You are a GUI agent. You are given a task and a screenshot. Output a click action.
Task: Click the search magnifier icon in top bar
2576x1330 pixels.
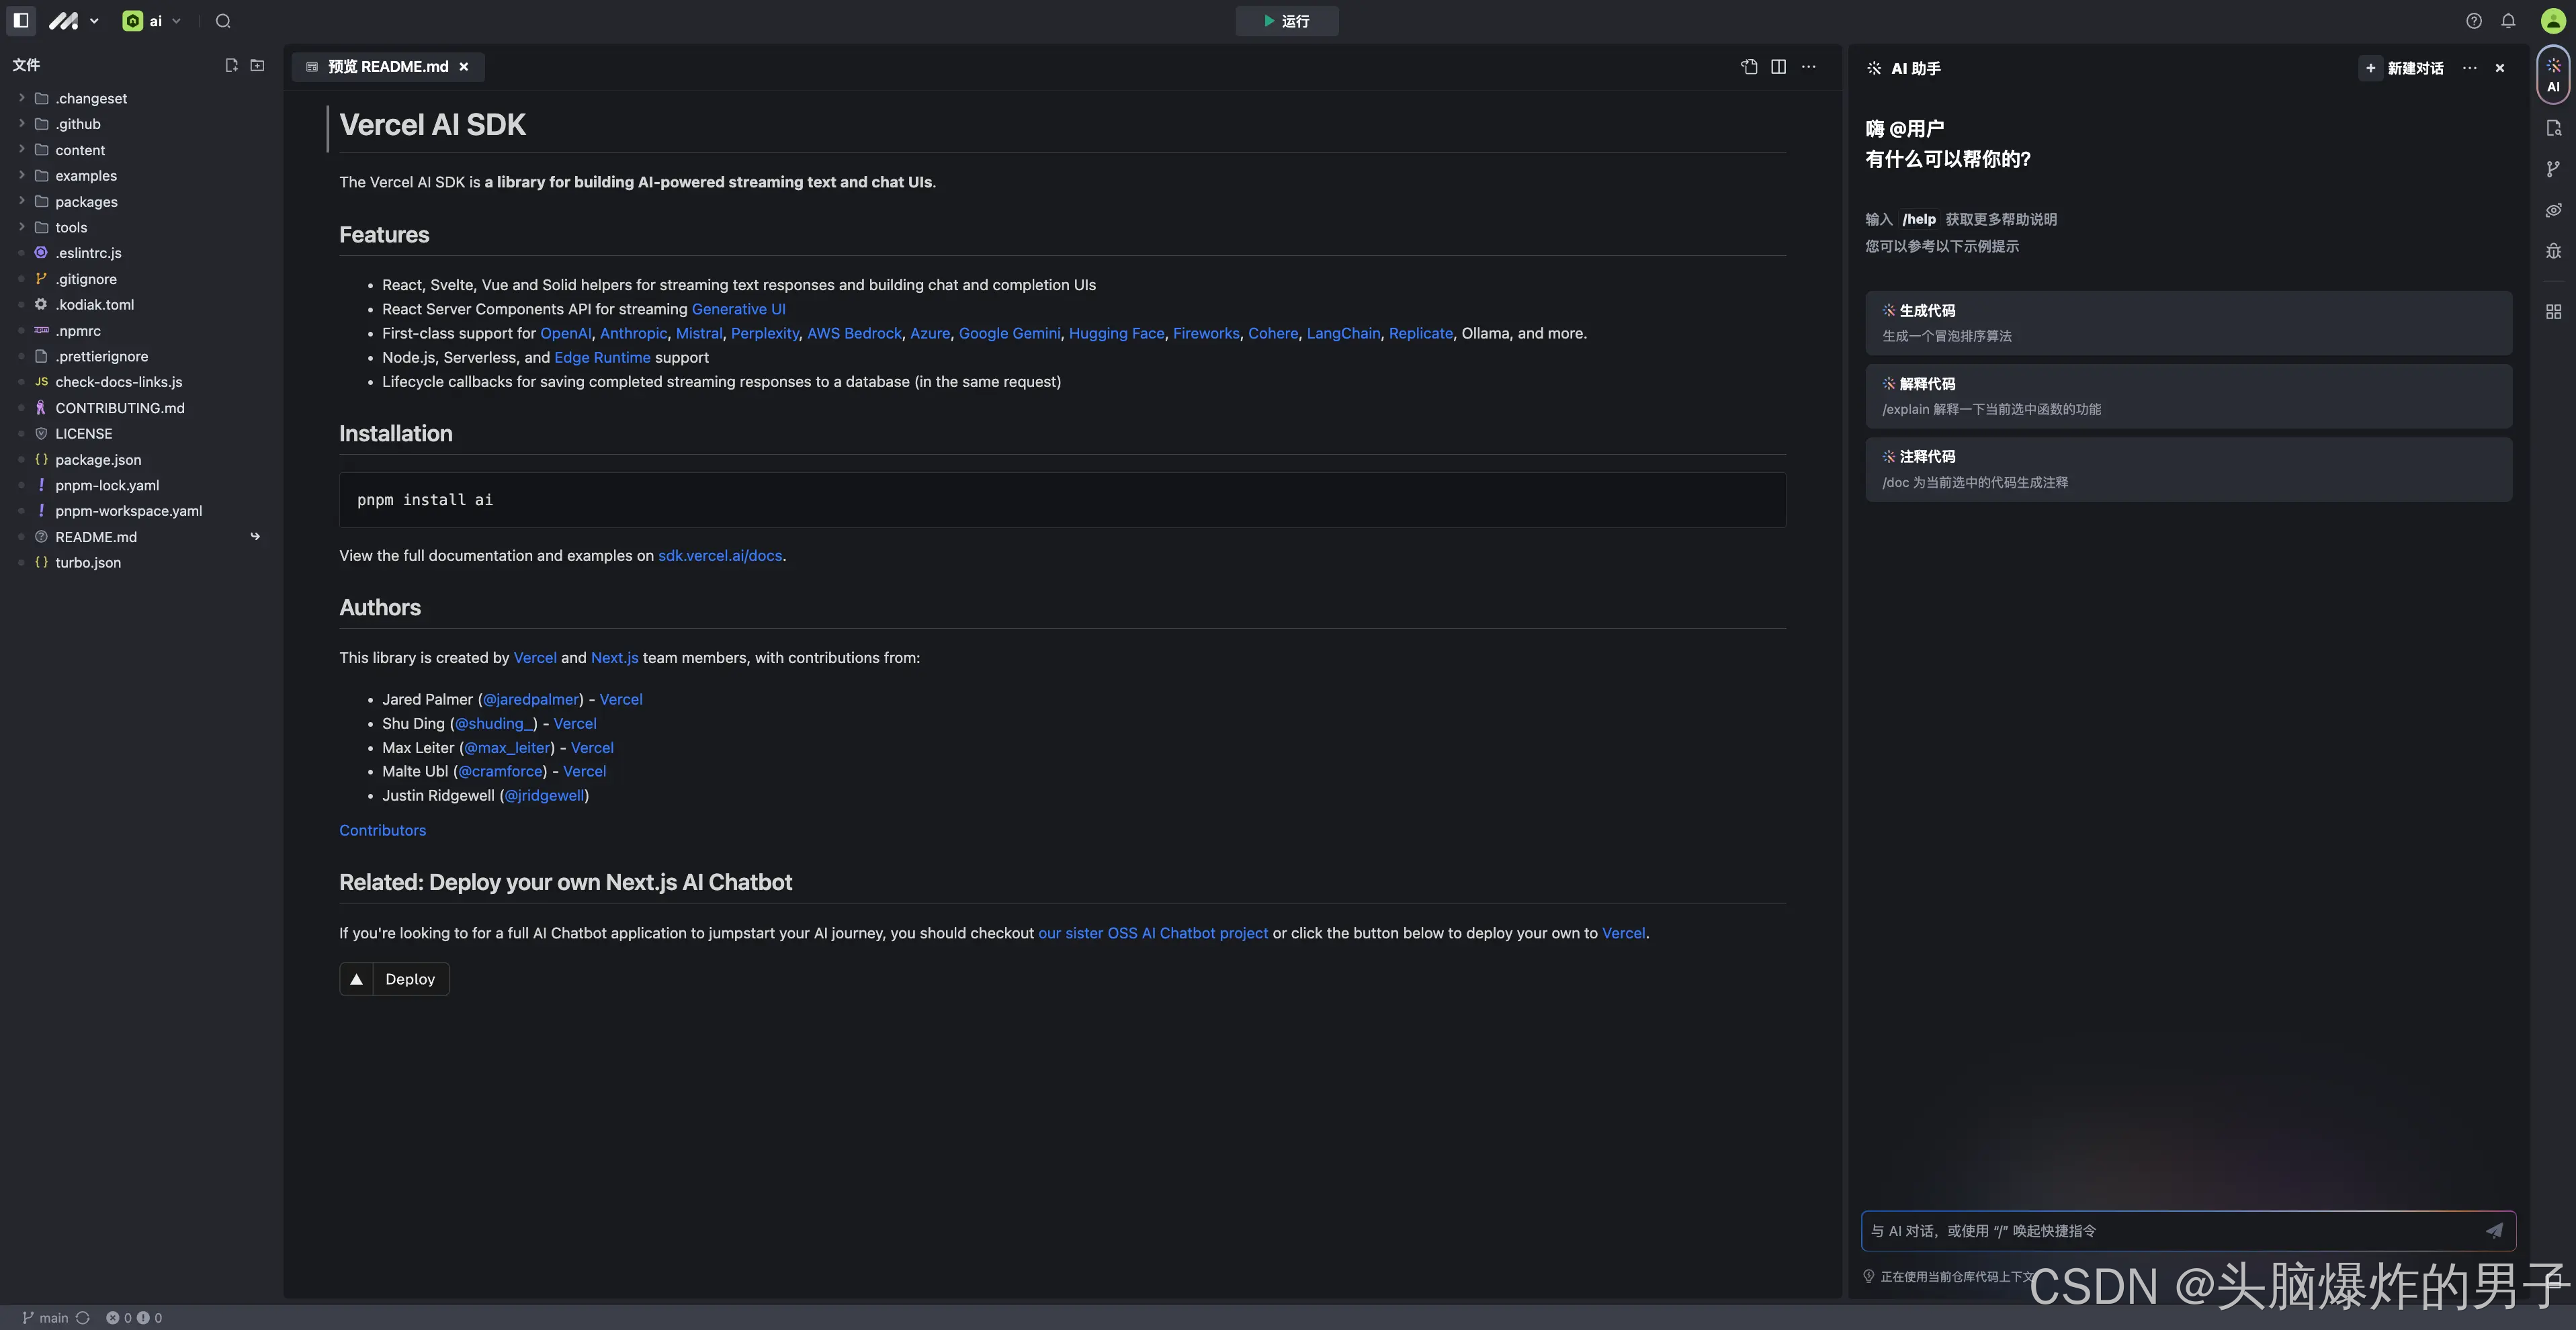pos(223,21)
